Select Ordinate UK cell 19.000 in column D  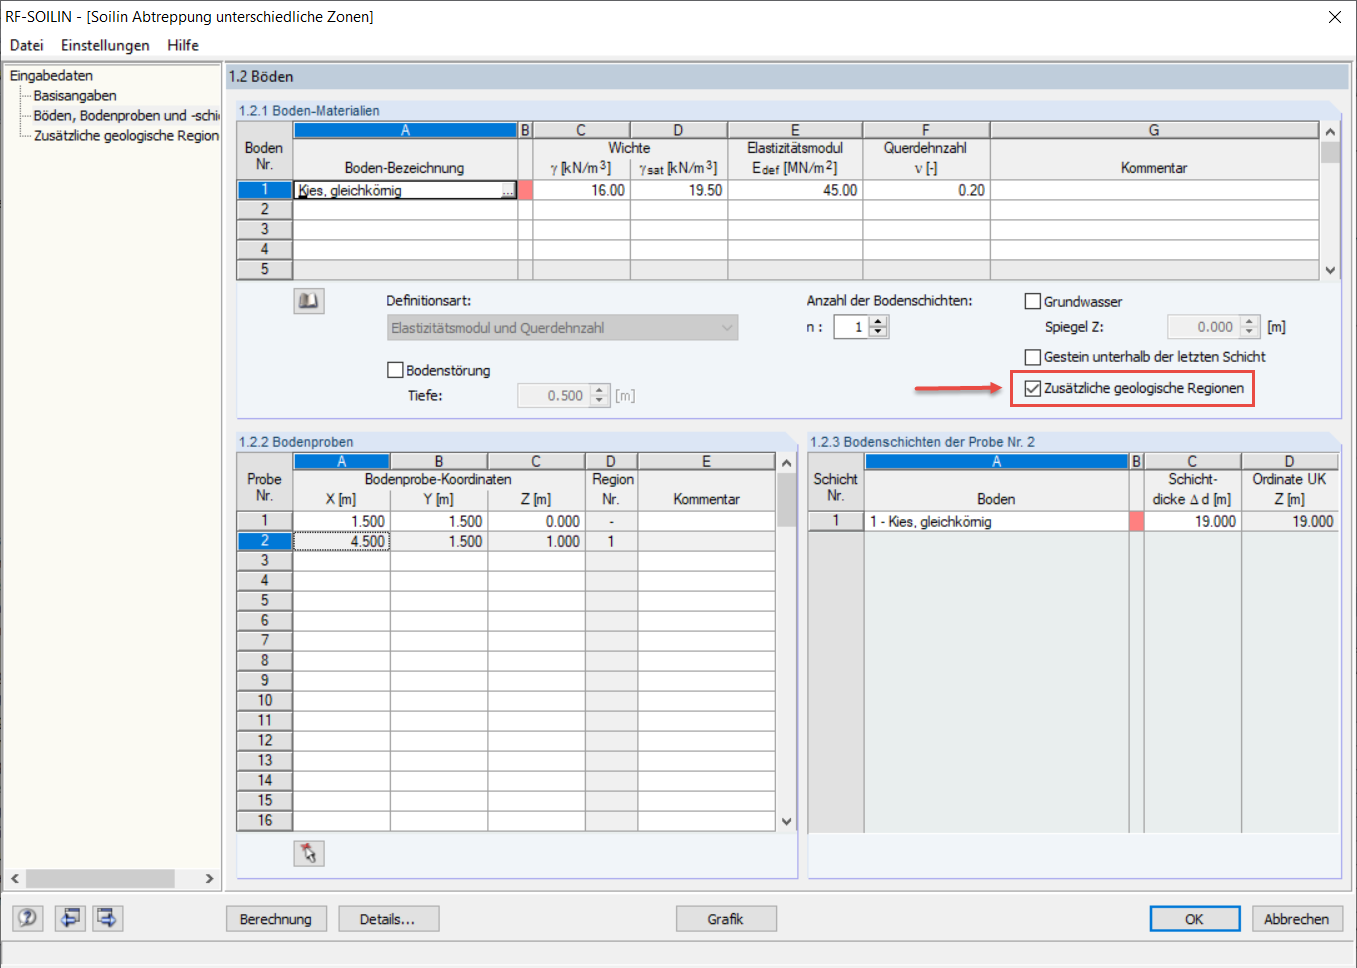[1289, 521]
